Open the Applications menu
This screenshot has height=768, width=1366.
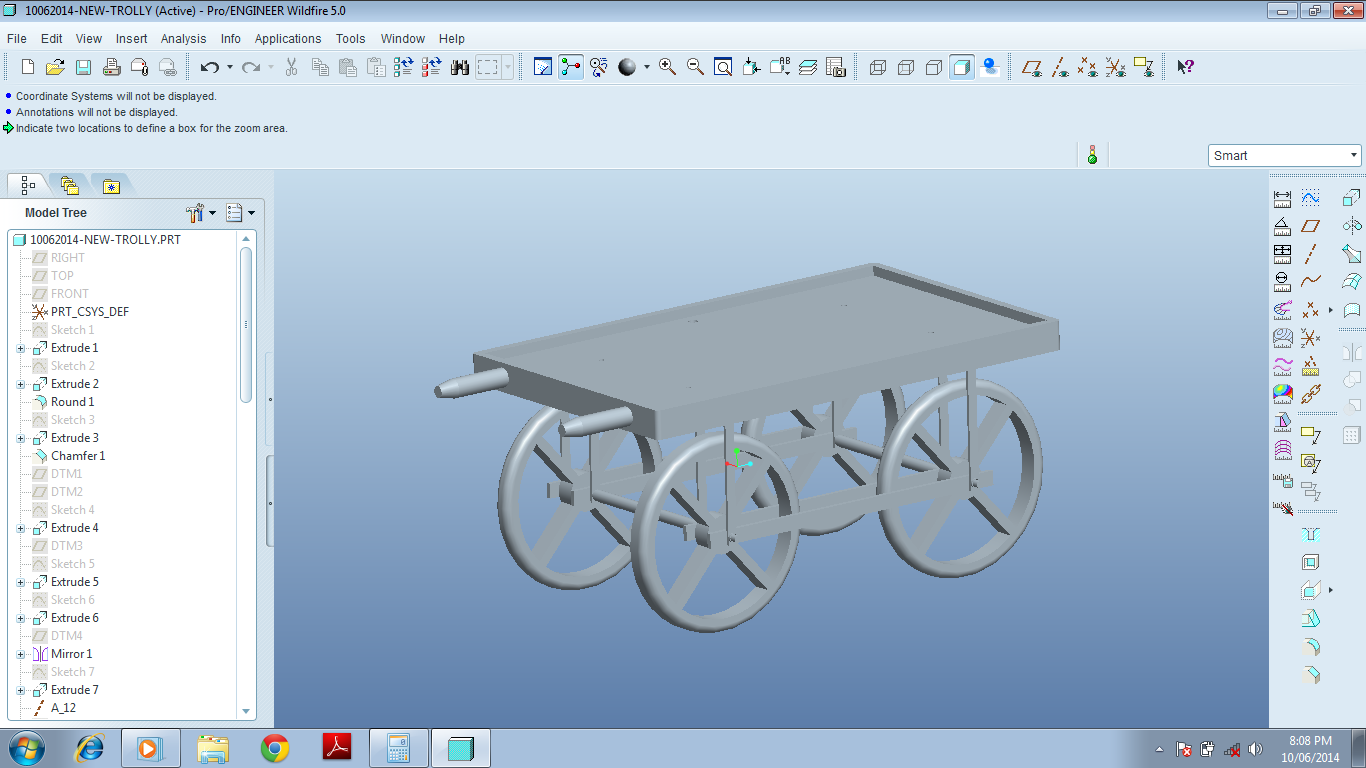(x=288, y=38)
